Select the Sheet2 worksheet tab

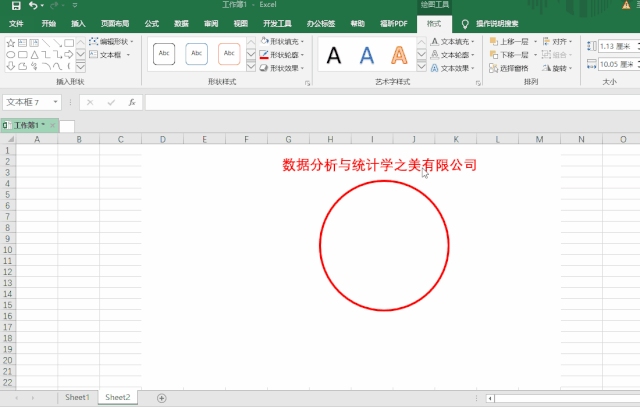(118, 397)
